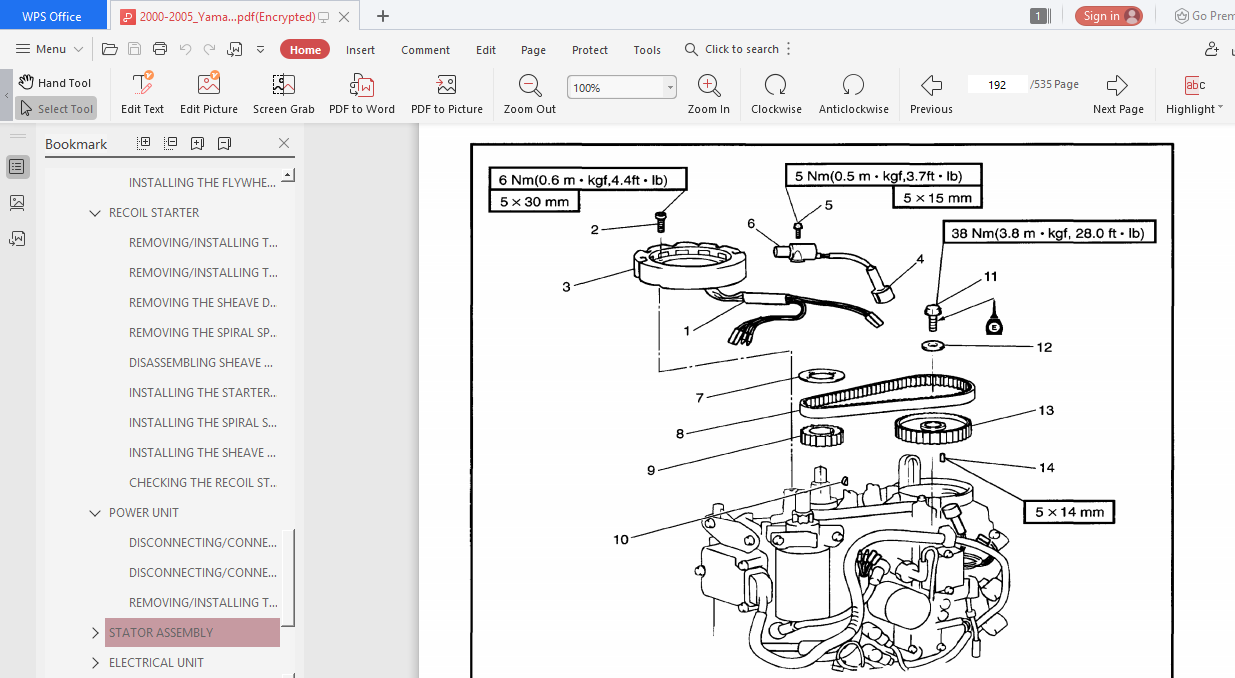Image resolution: width=1235 pixels, height=678 pixels.
Task: Open bookmark DISASSEMBLING SHEAVE
Action: click(x=202, y=363)
